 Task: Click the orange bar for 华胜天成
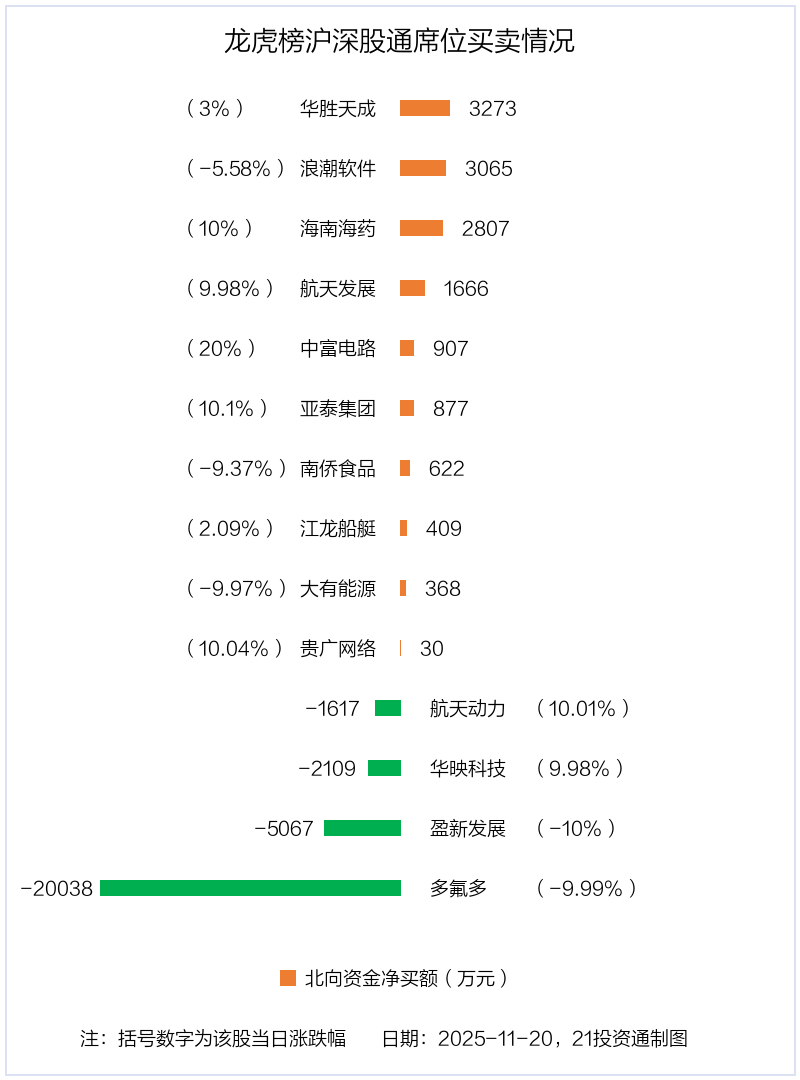pyautogui.click(x=425, y=108)
